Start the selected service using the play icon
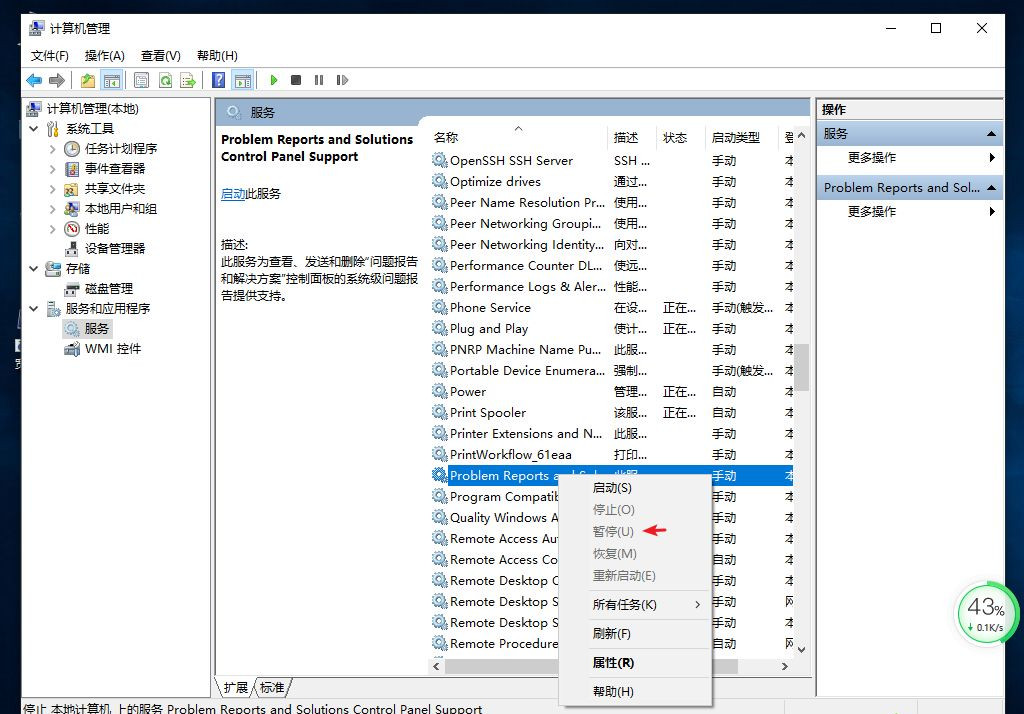The width and height of the screenshot is (1024, 714). 273,80
